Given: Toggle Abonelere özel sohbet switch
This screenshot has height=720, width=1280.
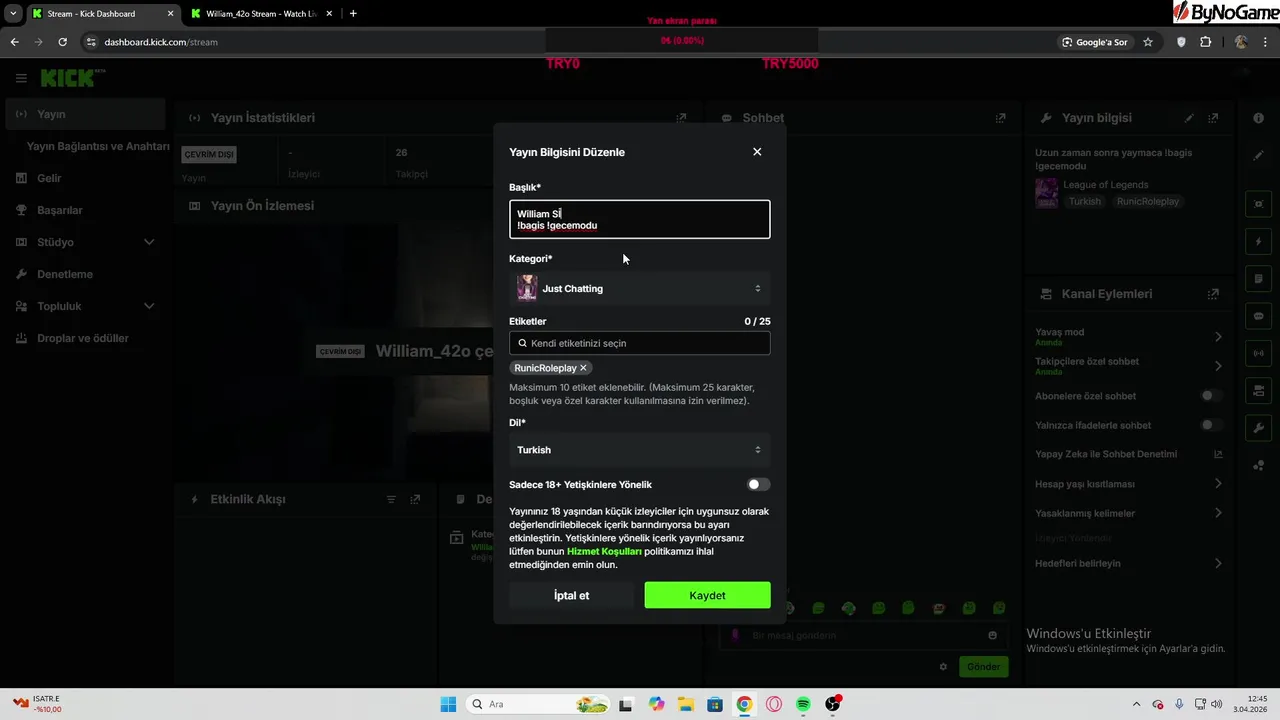Looking at the screenshot, I should pyautogui.click(x=1211, y=396).
